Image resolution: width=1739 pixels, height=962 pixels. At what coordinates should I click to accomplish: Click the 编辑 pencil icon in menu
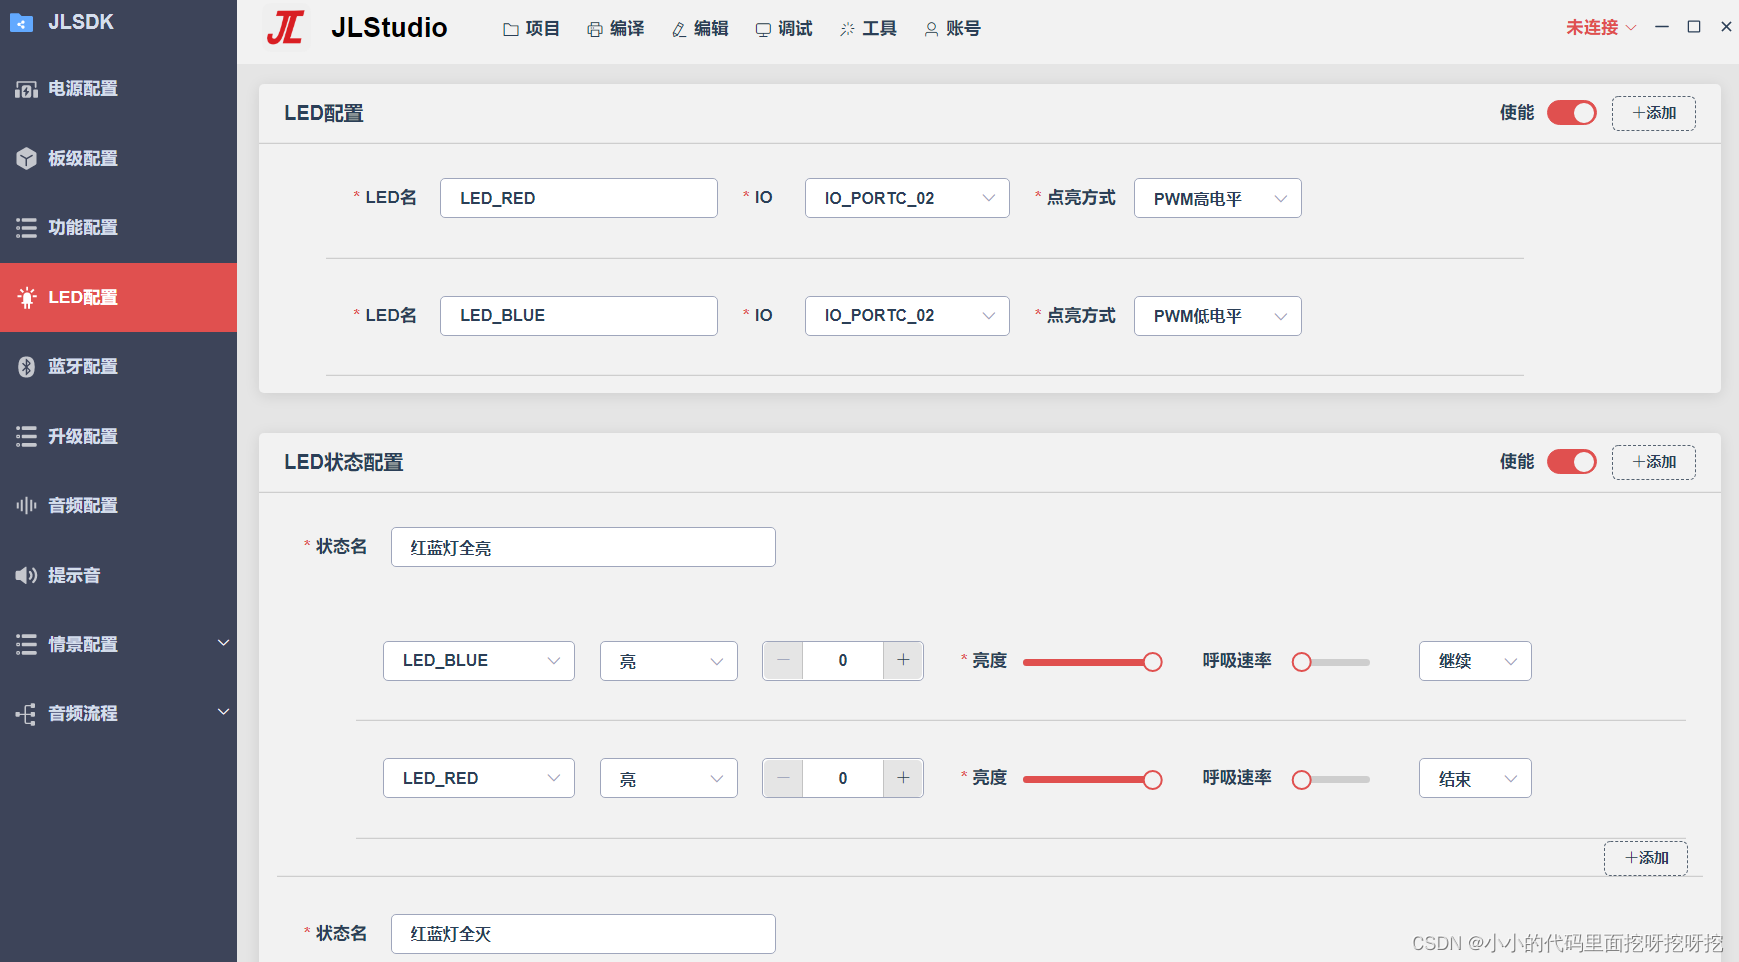point(679,30)
